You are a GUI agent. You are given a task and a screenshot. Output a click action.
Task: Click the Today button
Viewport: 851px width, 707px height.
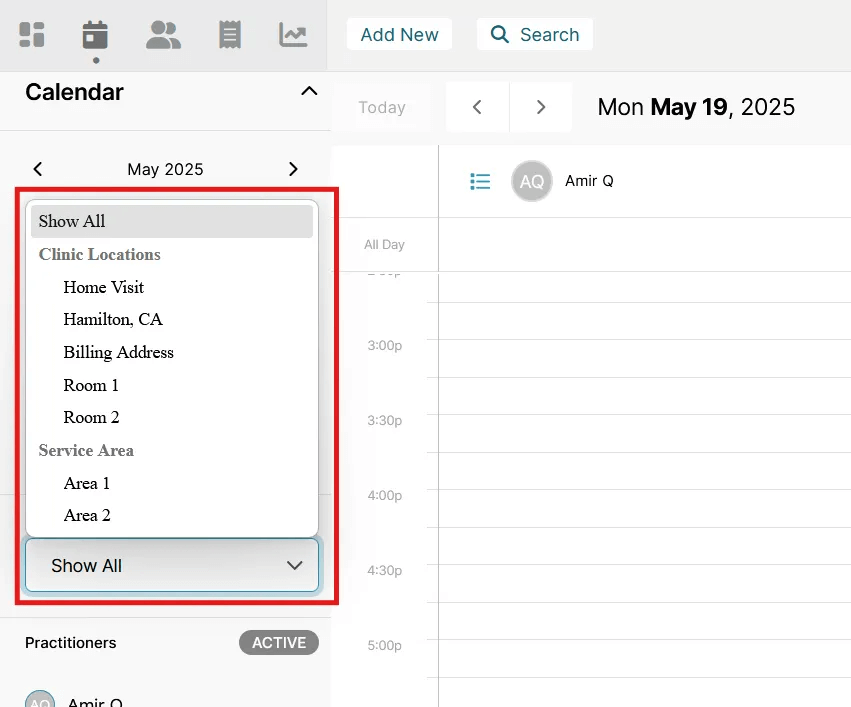382,107
